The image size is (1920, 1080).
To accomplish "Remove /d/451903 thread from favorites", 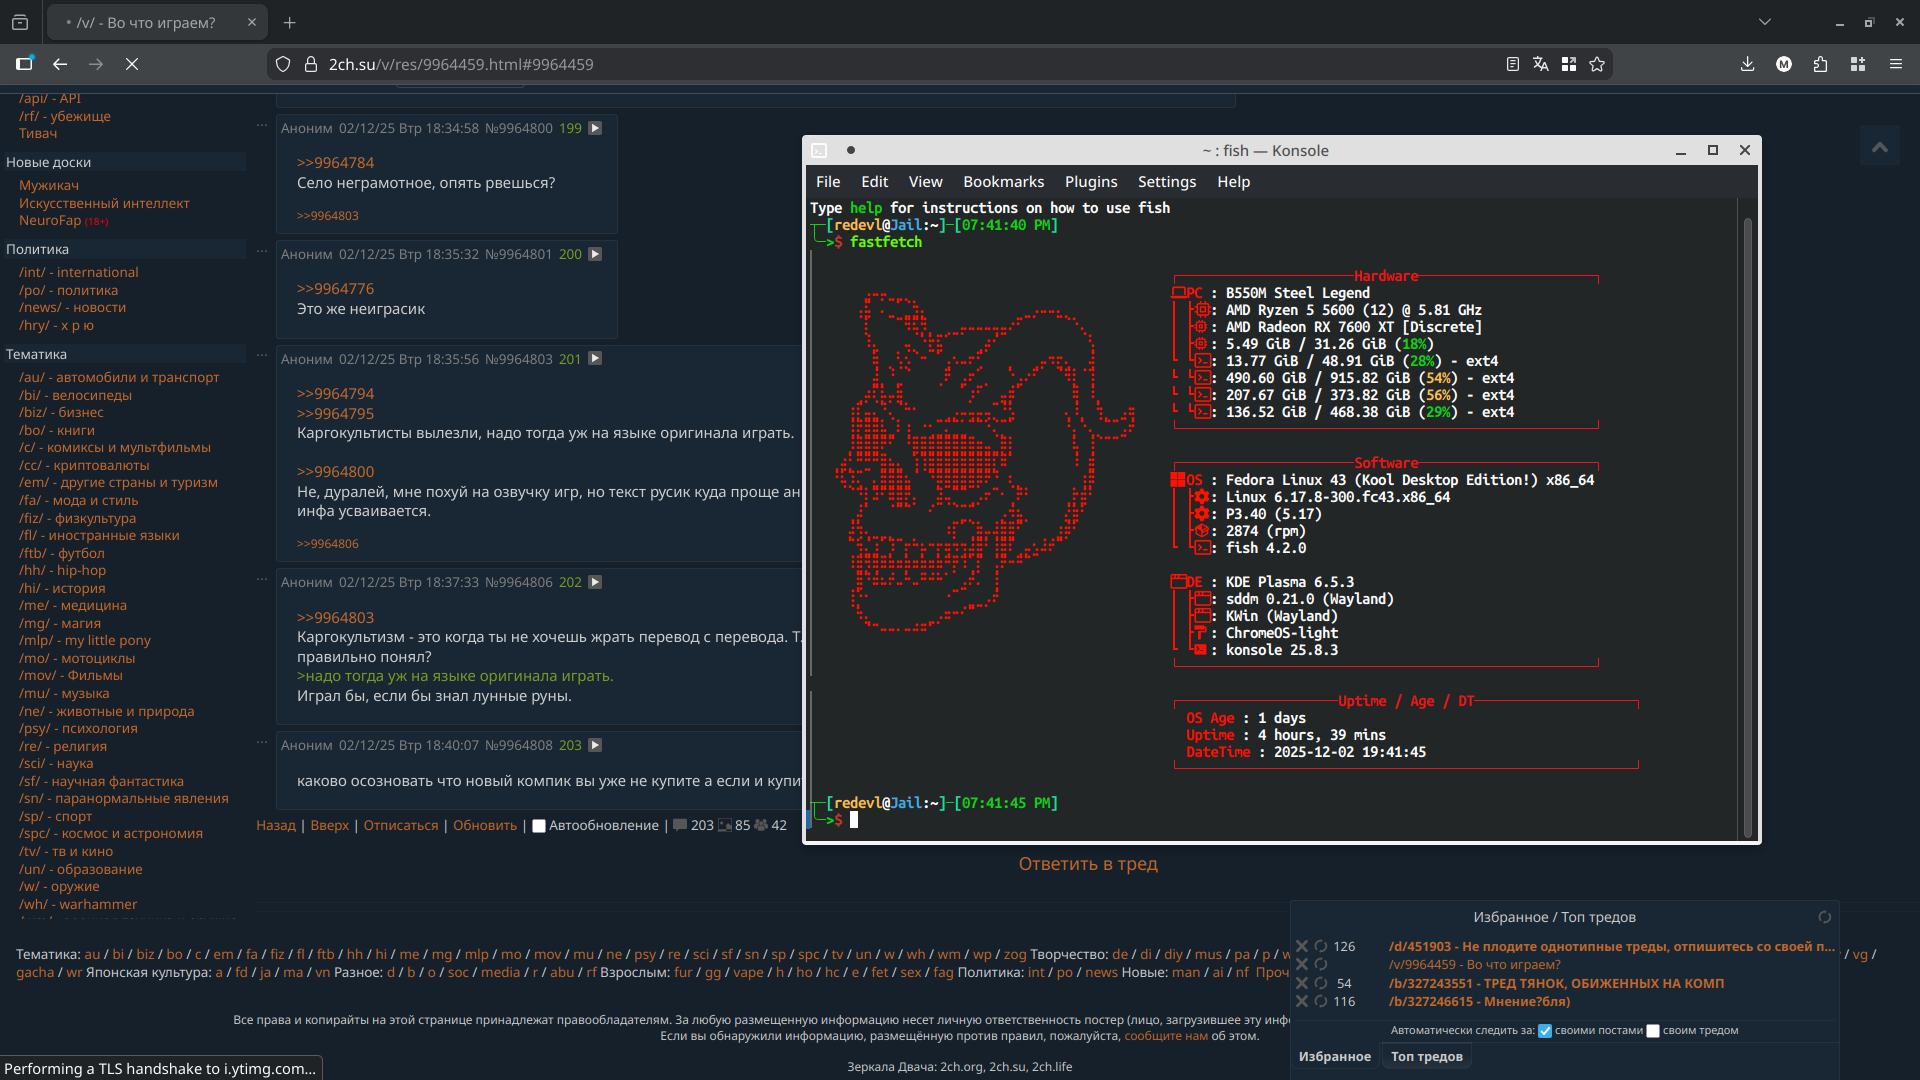I will pos(1301,946).
